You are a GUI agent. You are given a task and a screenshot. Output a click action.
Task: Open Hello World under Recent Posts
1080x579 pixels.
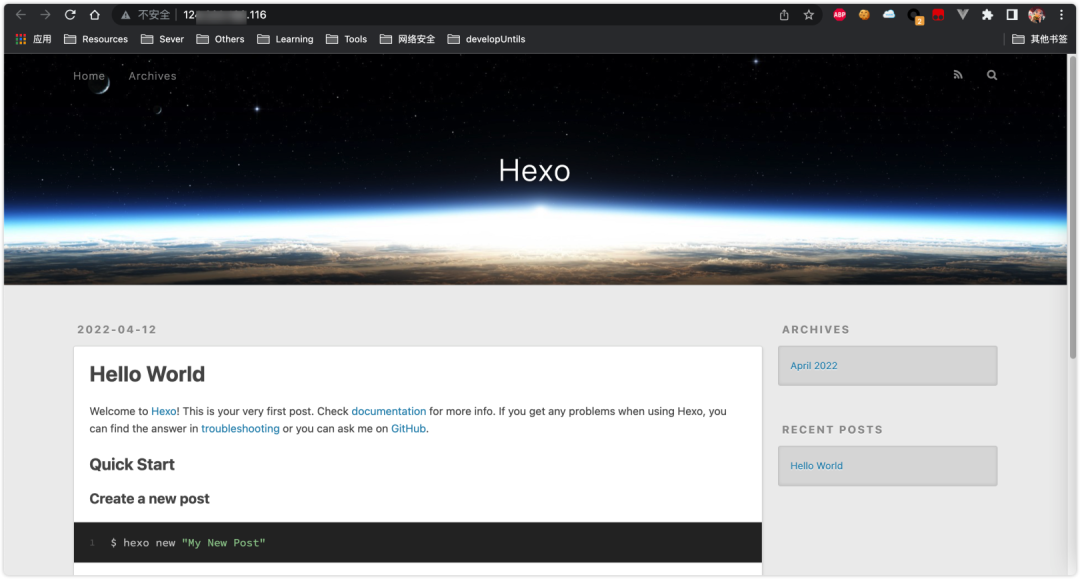point(816,465)
